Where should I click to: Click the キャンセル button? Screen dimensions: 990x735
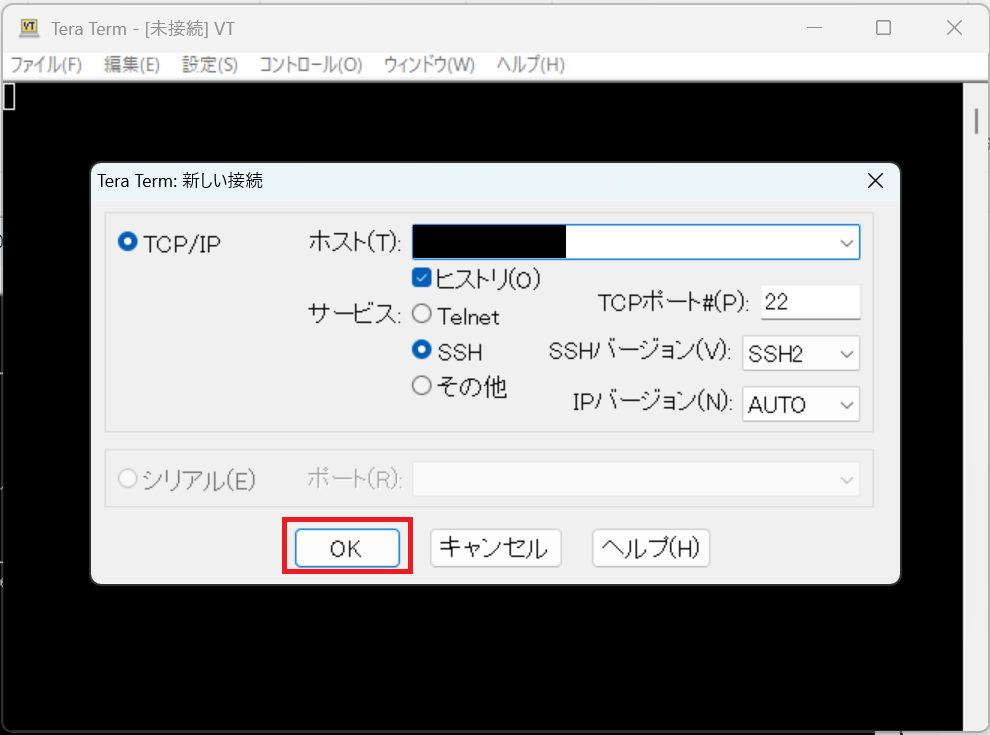click(x=495, y=548)
